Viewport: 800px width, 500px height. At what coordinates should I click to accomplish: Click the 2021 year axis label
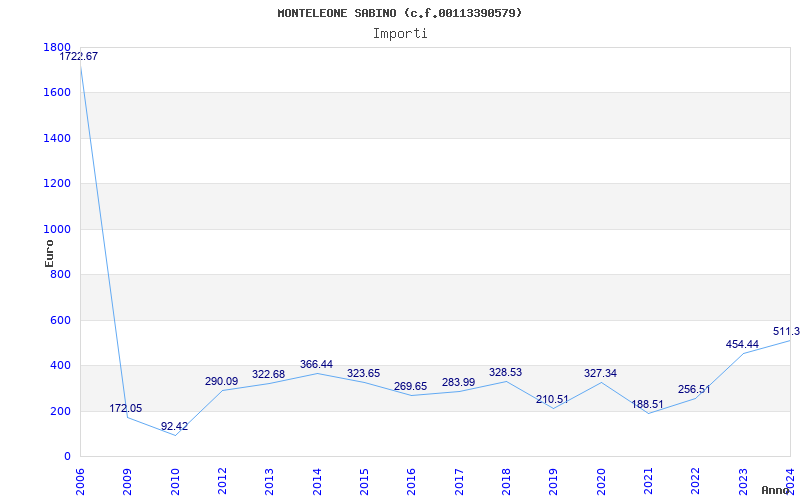648,482
